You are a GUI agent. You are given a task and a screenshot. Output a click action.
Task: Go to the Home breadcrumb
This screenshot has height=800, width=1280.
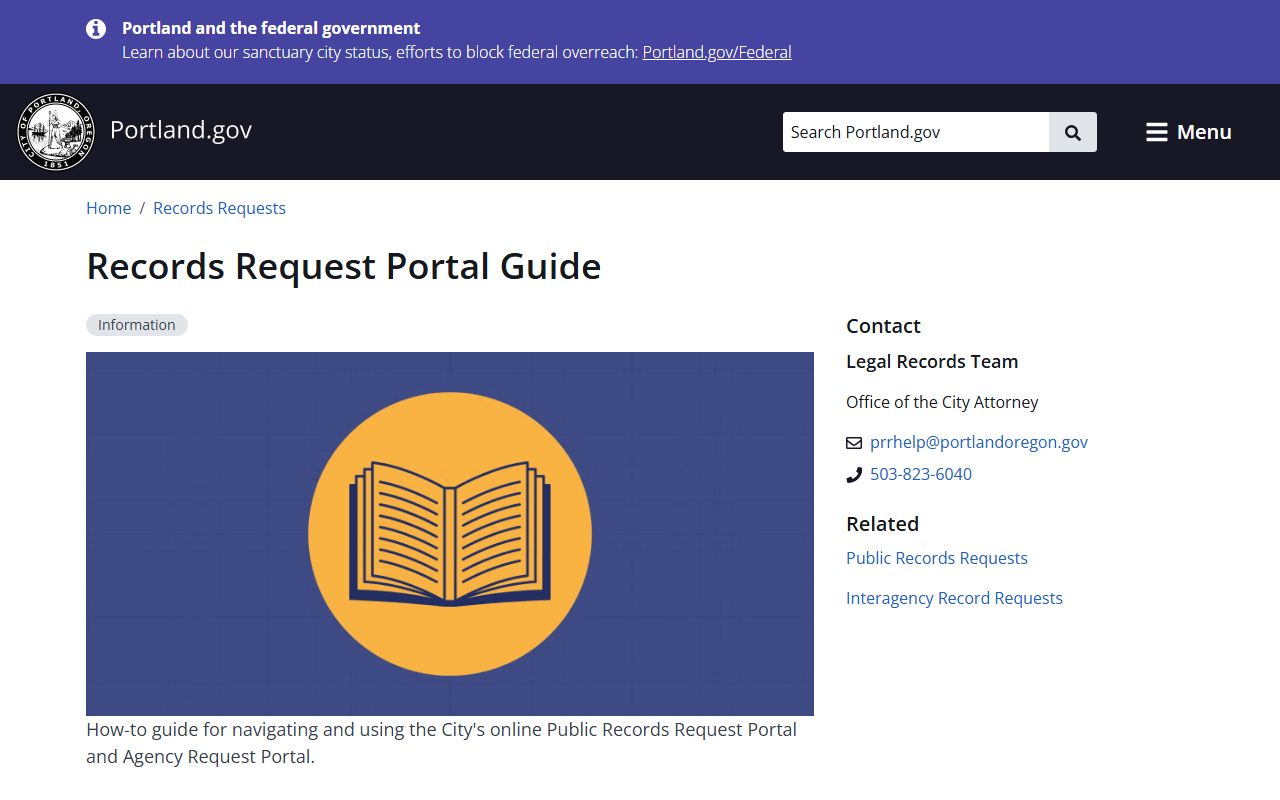pos(108,208)
